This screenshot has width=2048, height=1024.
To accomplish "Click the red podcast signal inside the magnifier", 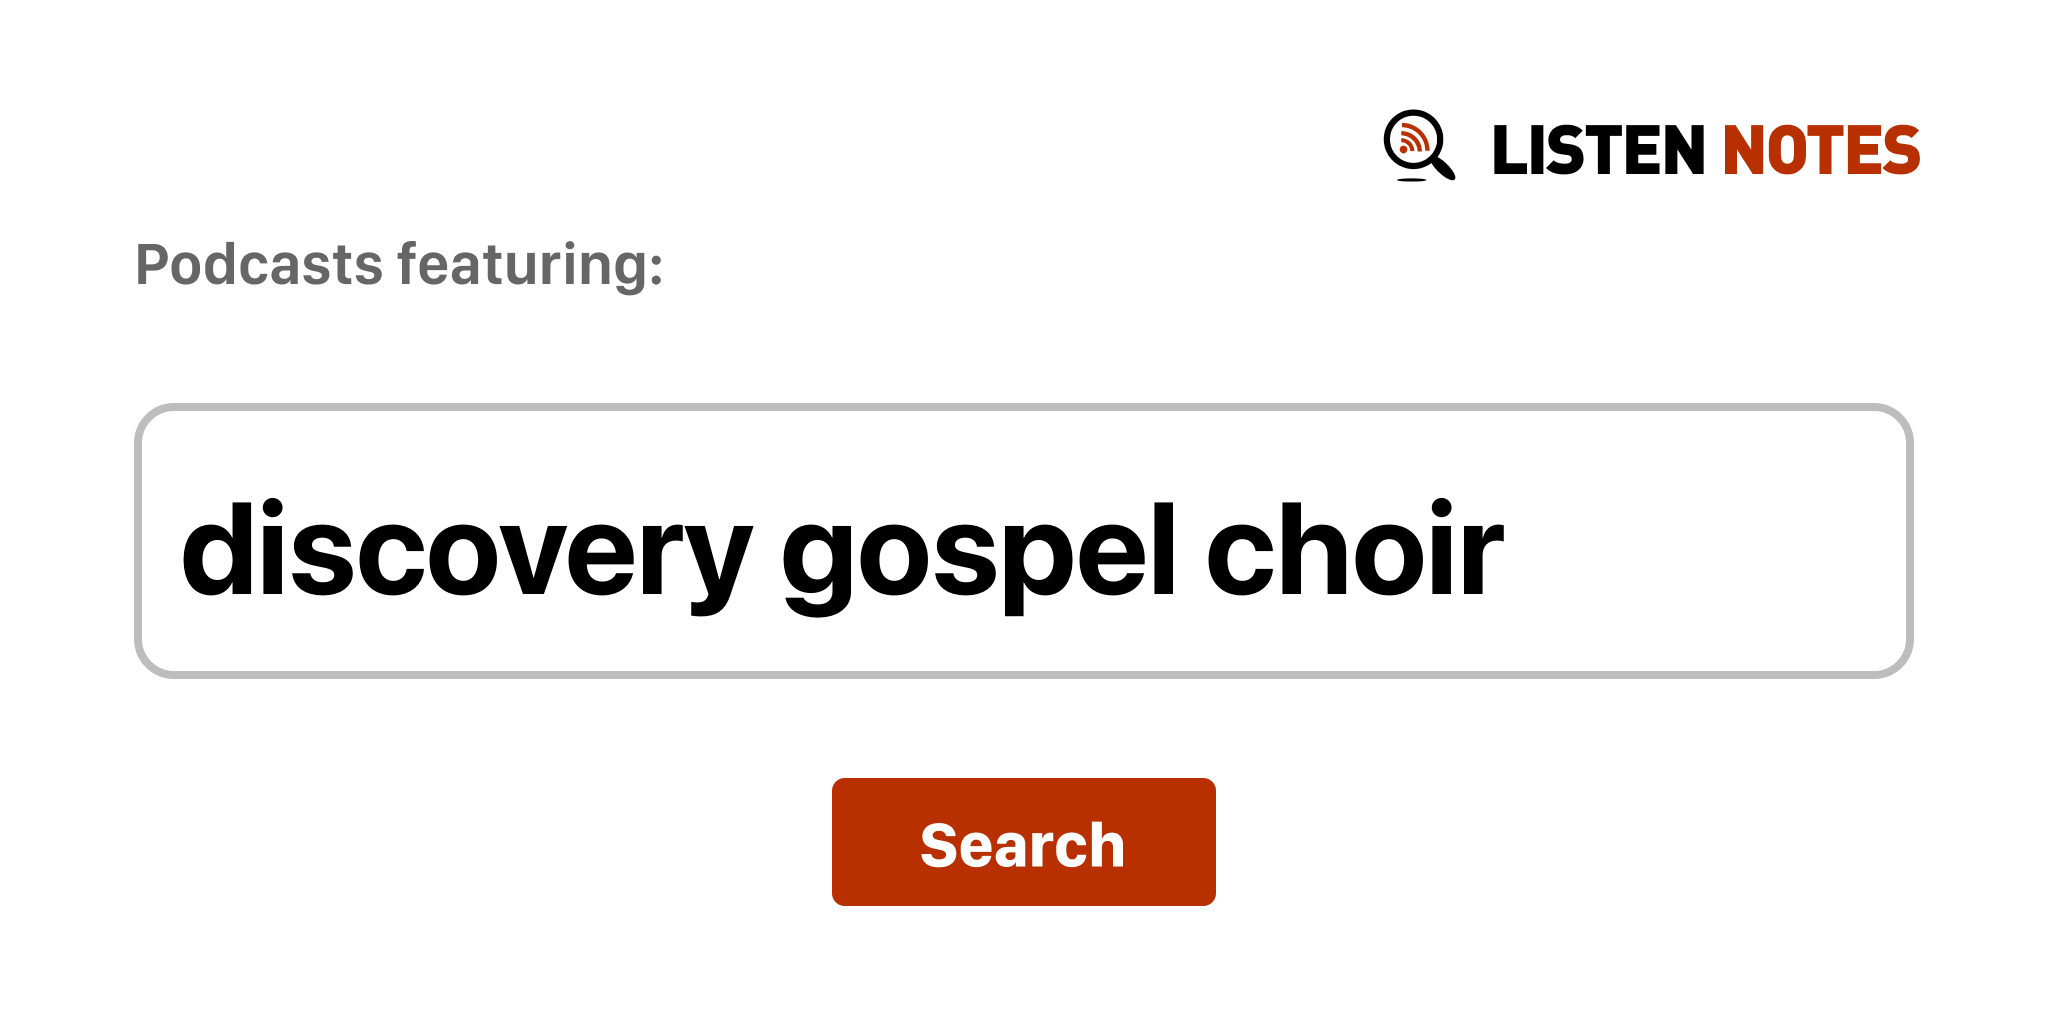I will (x=1412, y=139).
